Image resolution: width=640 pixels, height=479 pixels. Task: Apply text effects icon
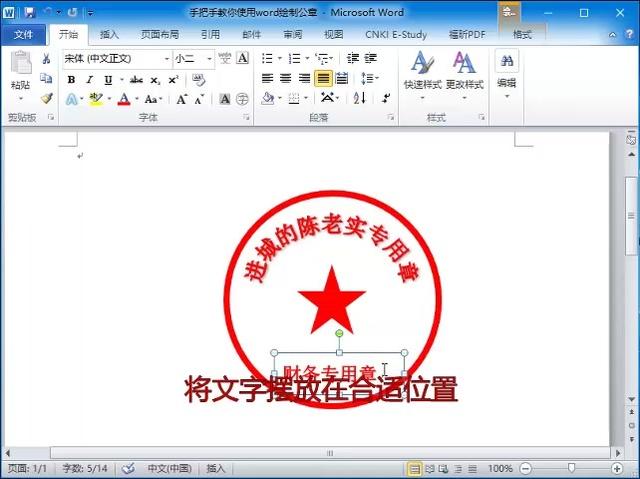[71, 99]
